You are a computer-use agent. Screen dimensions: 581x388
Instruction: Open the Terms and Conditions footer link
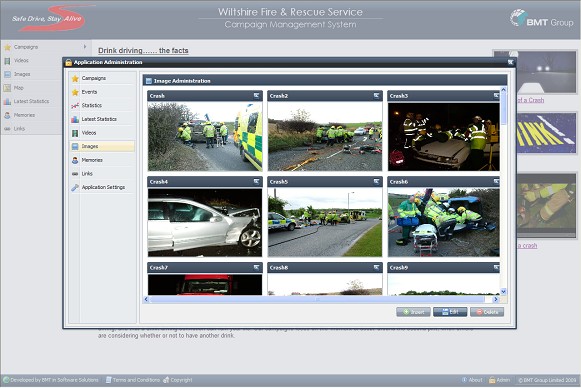tap(133, 380)
